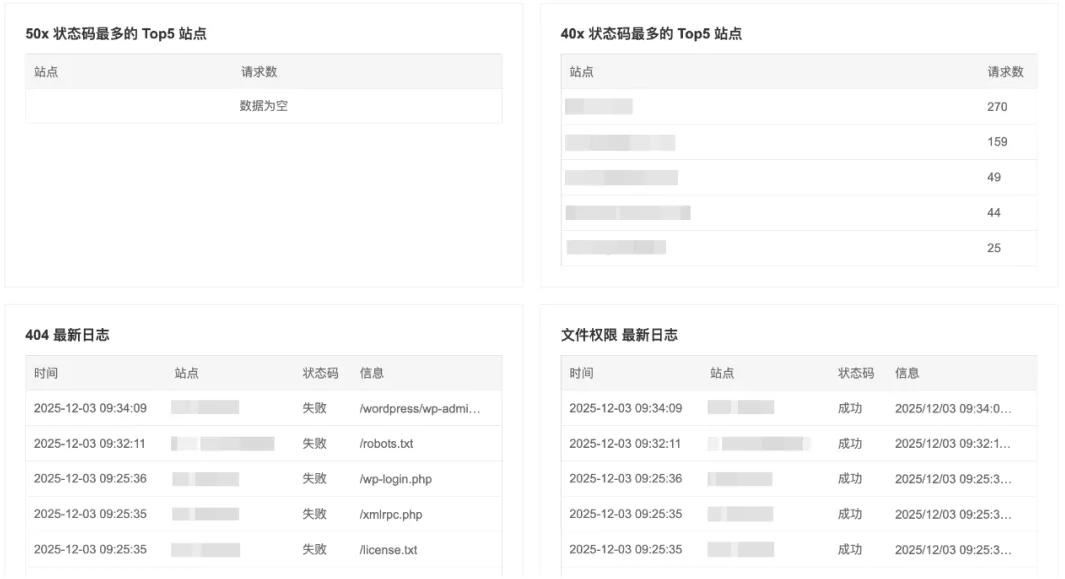Click the 失败 status in /robots.txt row
The width and height of the screenshot is (1065, 579).
click(x=314, y=443)
